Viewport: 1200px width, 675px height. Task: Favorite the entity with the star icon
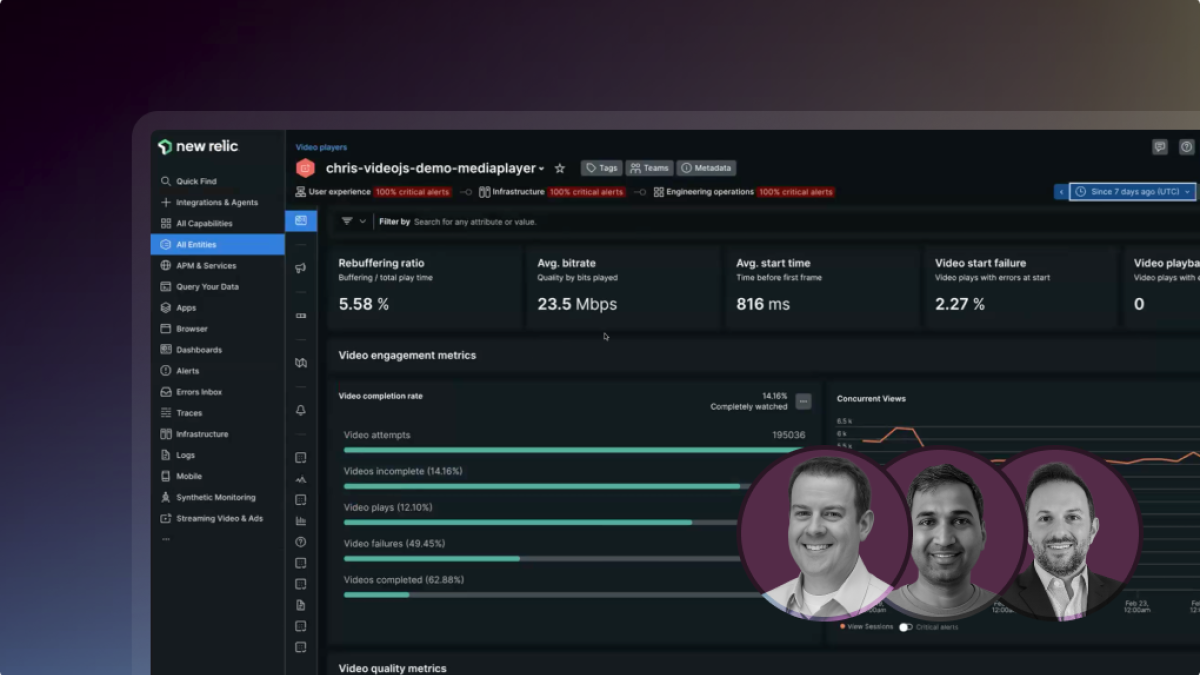[x=560, y=168]
